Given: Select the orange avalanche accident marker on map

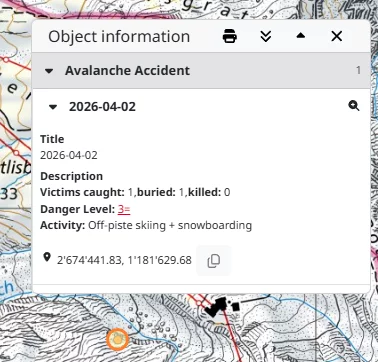Looking at the screenshot, I should [117, 339].
